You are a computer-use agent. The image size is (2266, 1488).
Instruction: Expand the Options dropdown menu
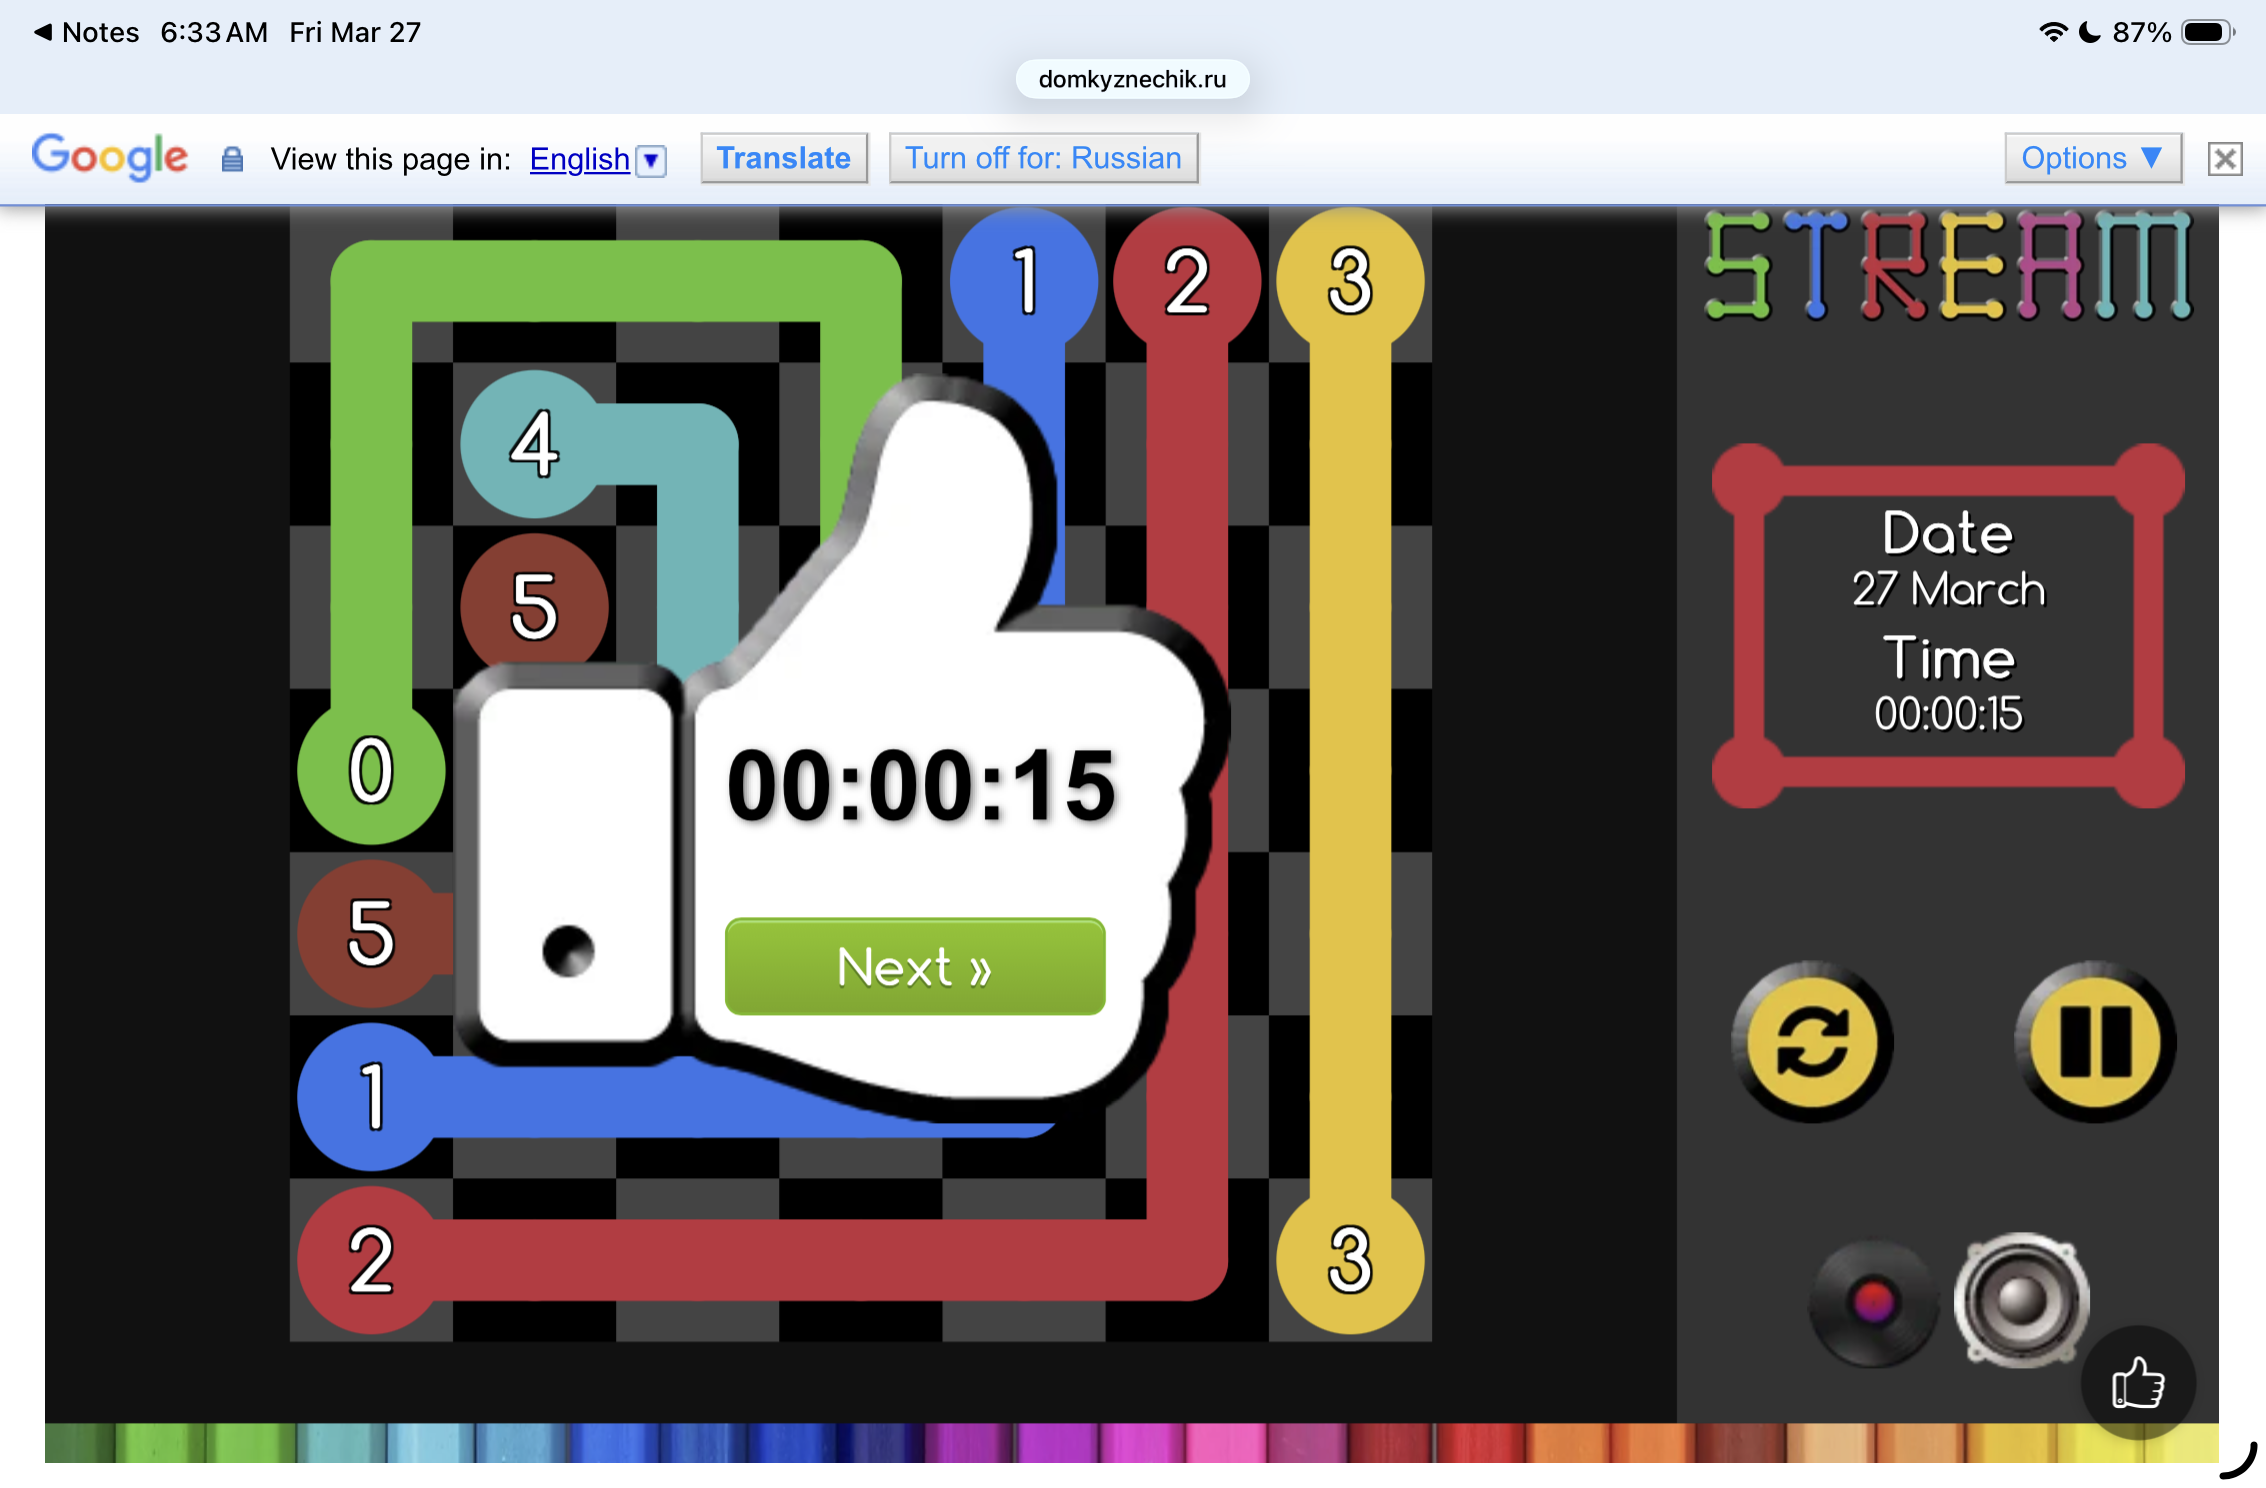click(2092, 158)
